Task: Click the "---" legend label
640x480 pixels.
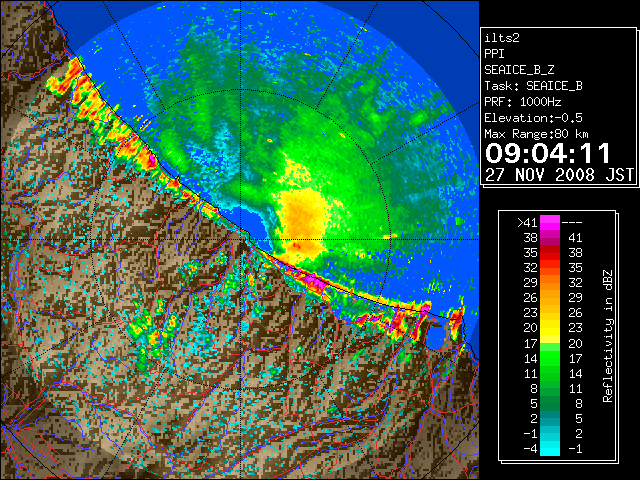Action: point(572,222)
